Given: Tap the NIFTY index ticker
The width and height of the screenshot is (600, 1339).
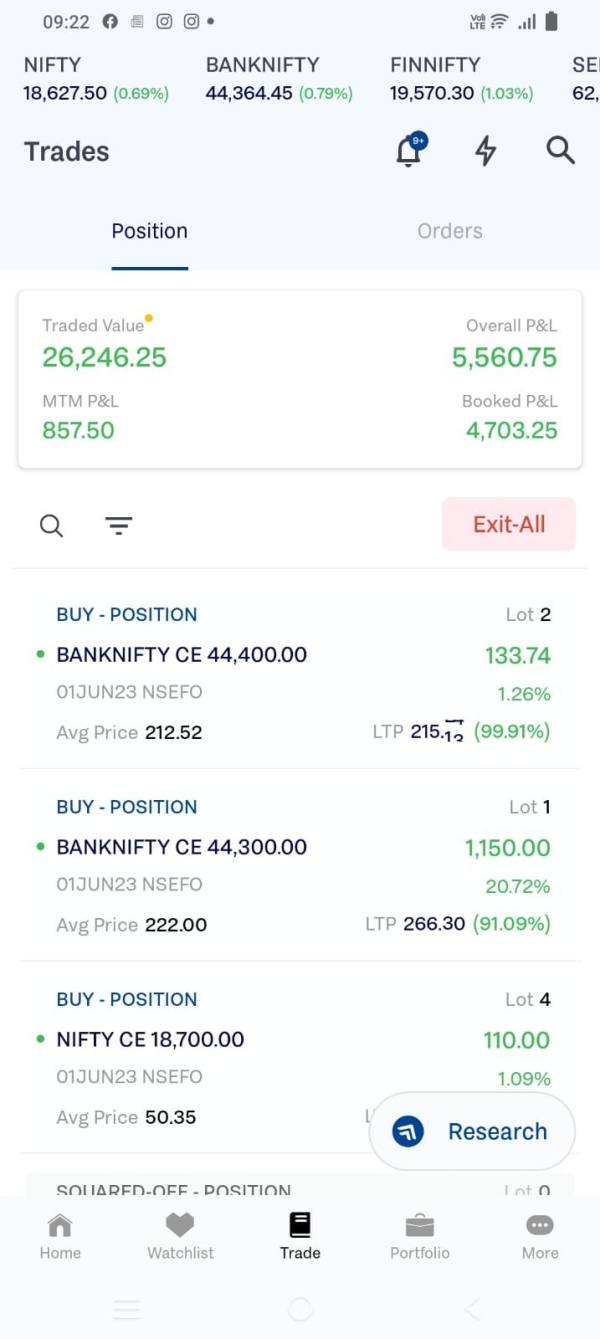Looking at the screenshot, I should point(96,79).
